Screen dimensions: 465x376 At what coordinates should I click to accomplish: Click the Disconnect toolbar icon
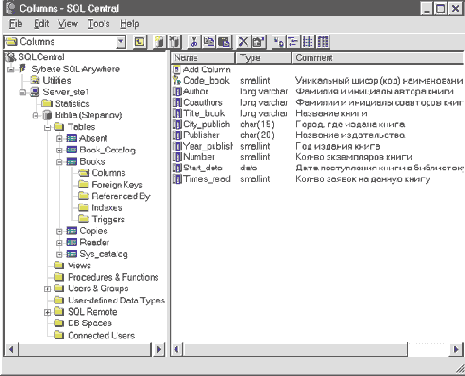click(174, 42)
